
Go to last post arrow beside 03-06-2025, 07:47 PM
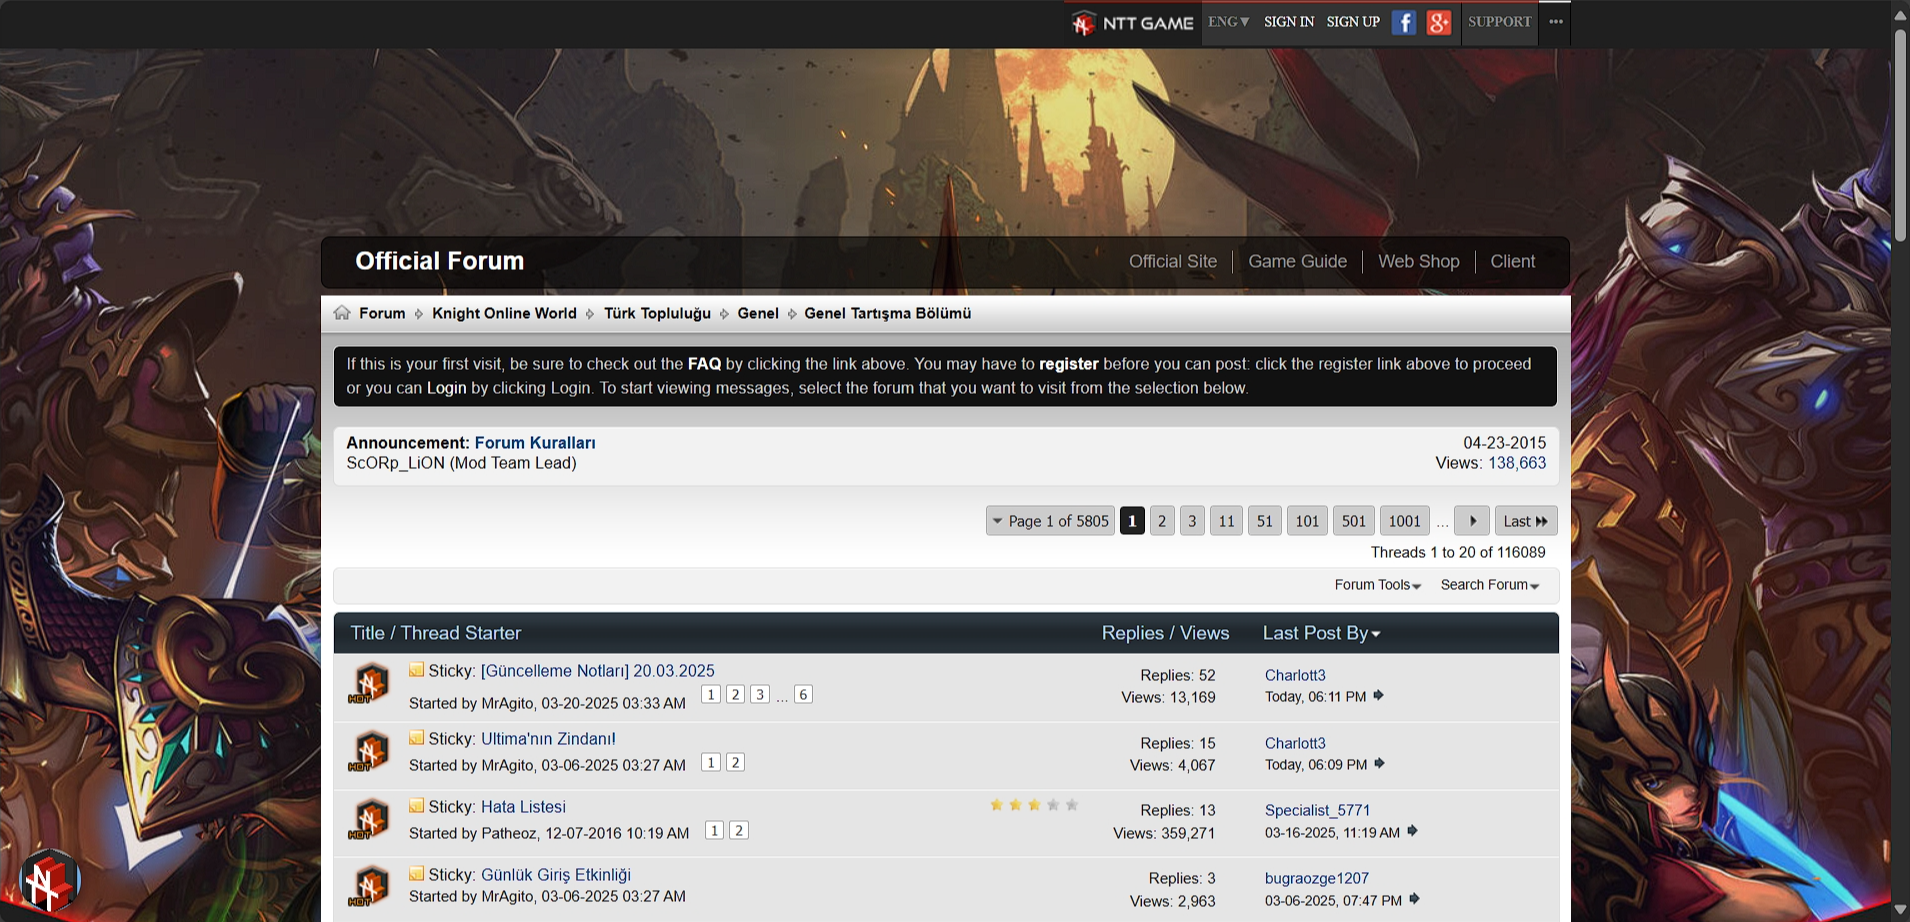[x=1414, y=899]
